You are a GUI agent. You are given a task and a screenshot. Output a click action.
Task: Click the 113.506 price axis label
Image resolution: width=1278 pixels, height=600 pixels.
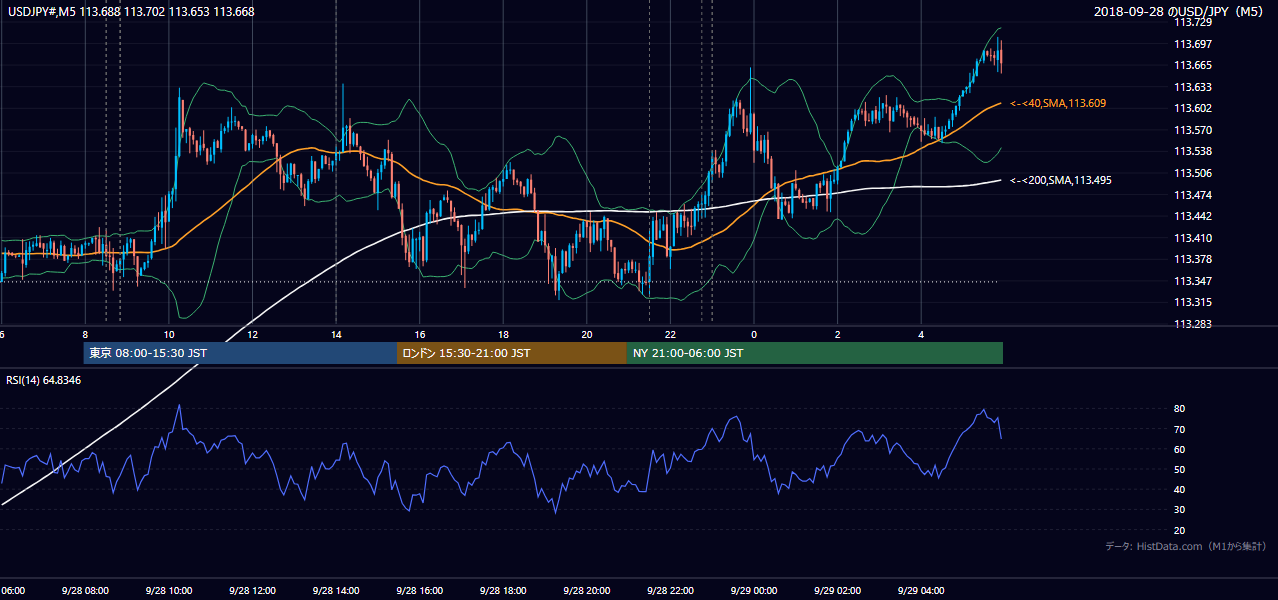click(x=1194, y=173)
